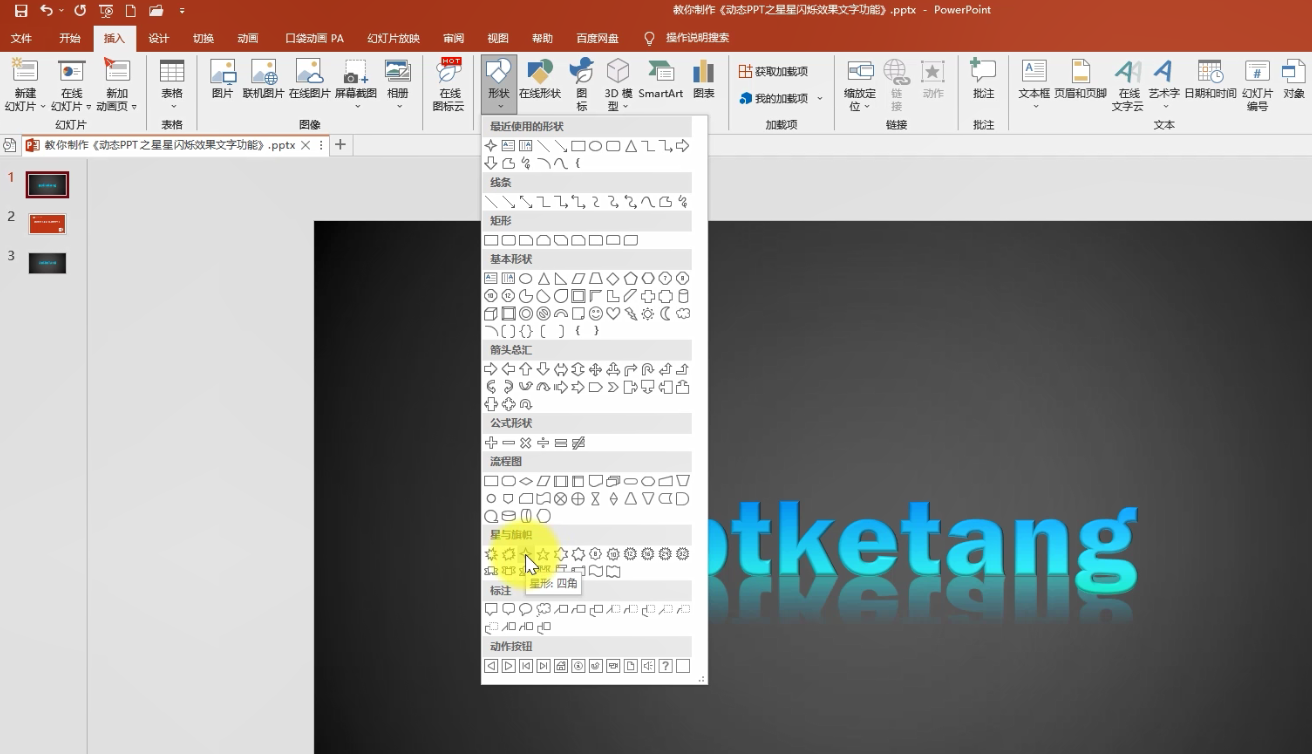Insert a Text Box from the ribbon

(x=1034, y=84)
